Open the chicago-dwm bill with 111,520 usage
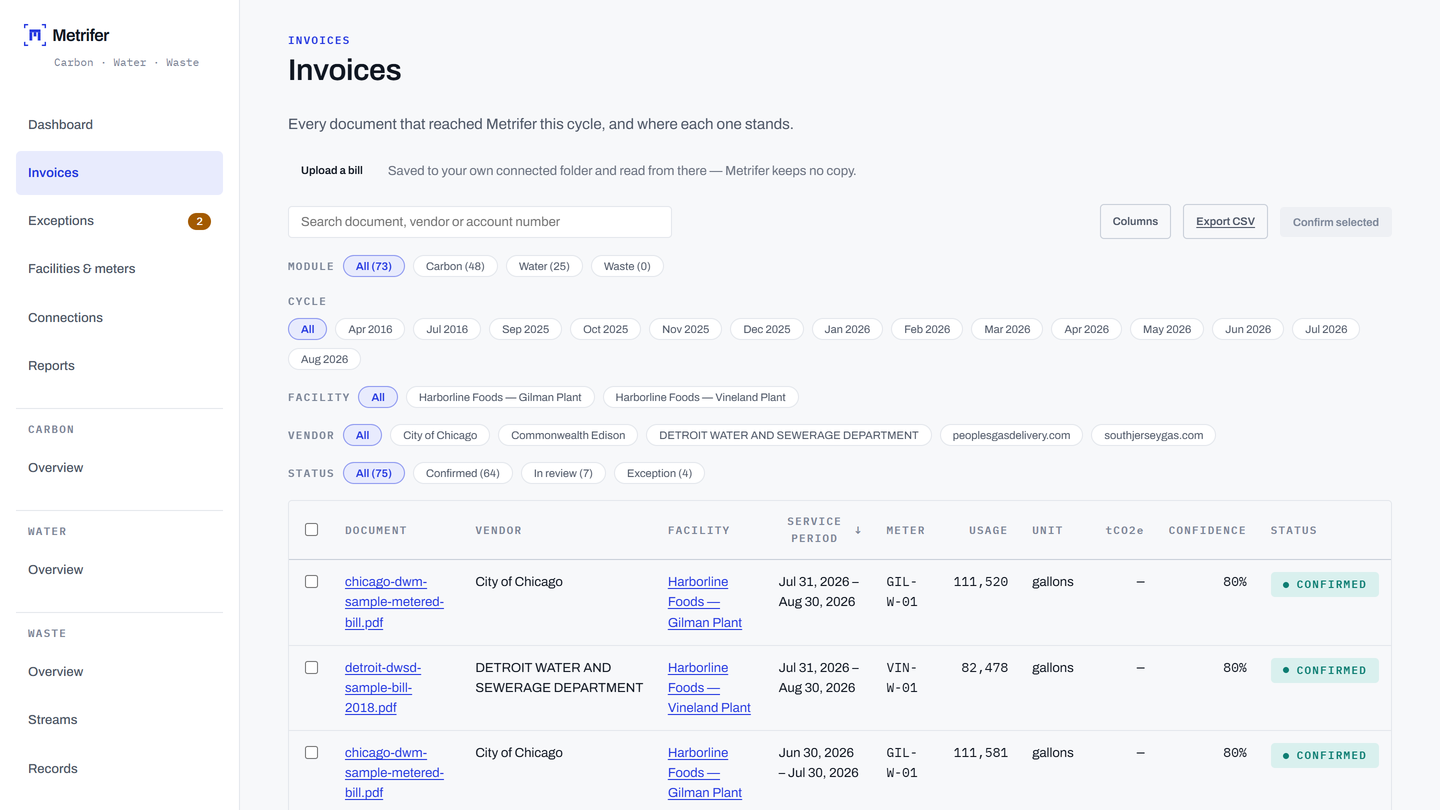Image resolution: width=1440 pixels, height=810 pixels. coord(394,602)
